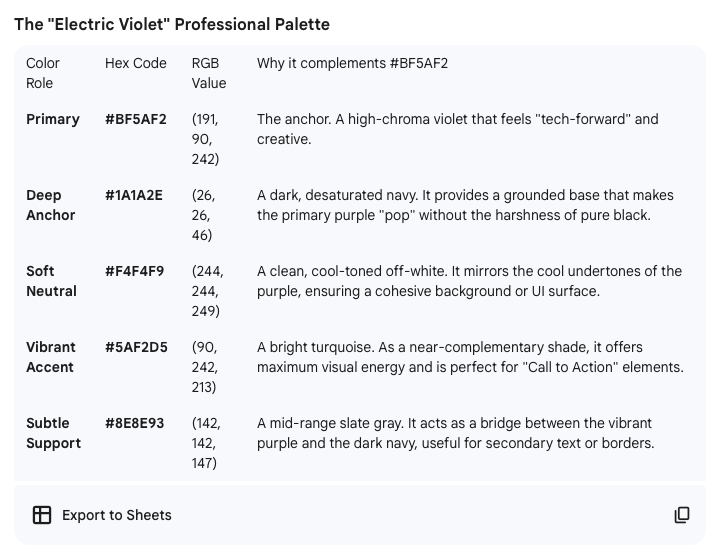Click the RGB Value column header
726x558 pixels.
(x=208, y=73)
